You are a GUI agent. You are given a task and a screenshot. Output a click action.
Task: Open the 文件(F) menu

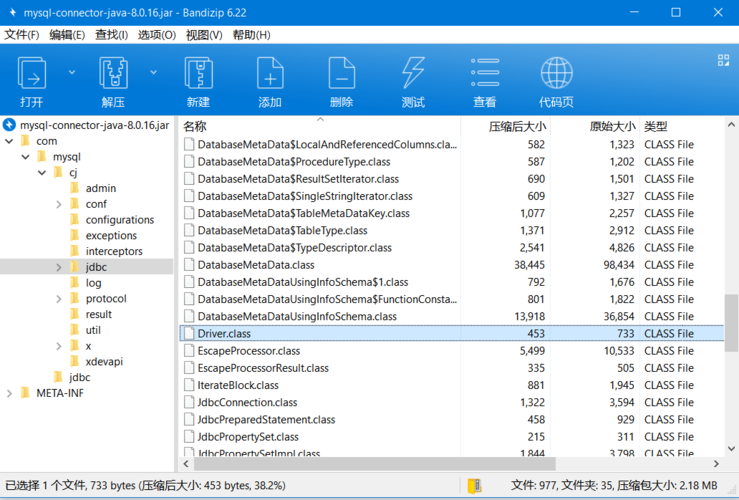pos(21,35)
